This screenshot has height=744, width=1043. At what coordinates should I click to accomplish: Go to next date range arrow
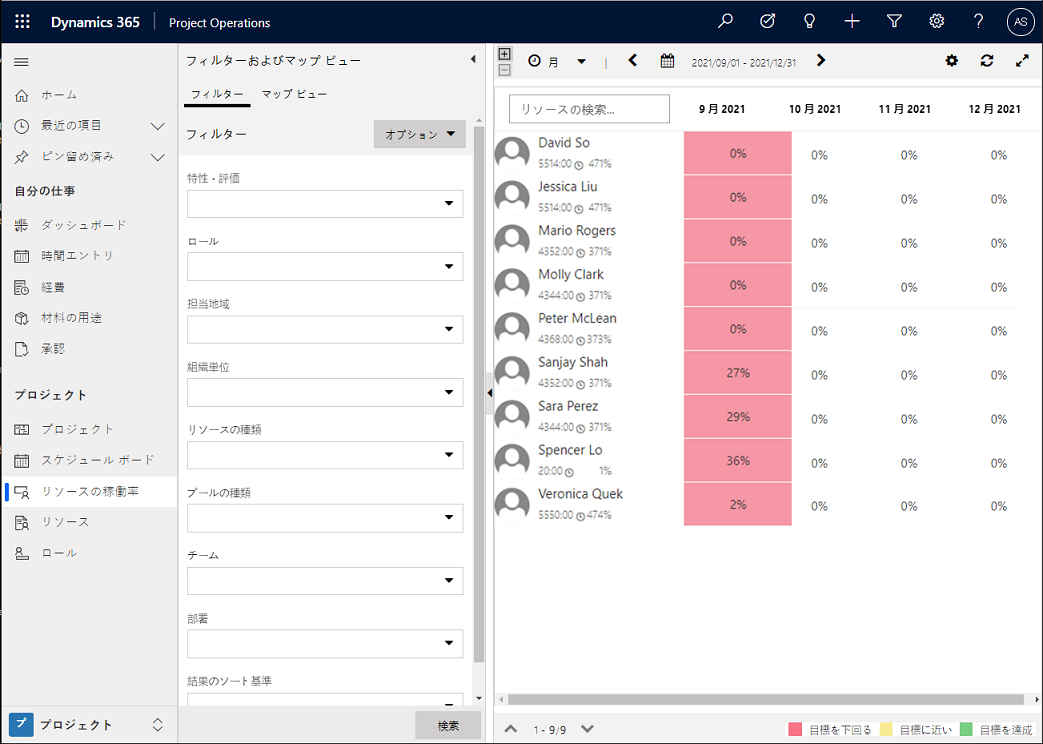click(x=821, y=61)
